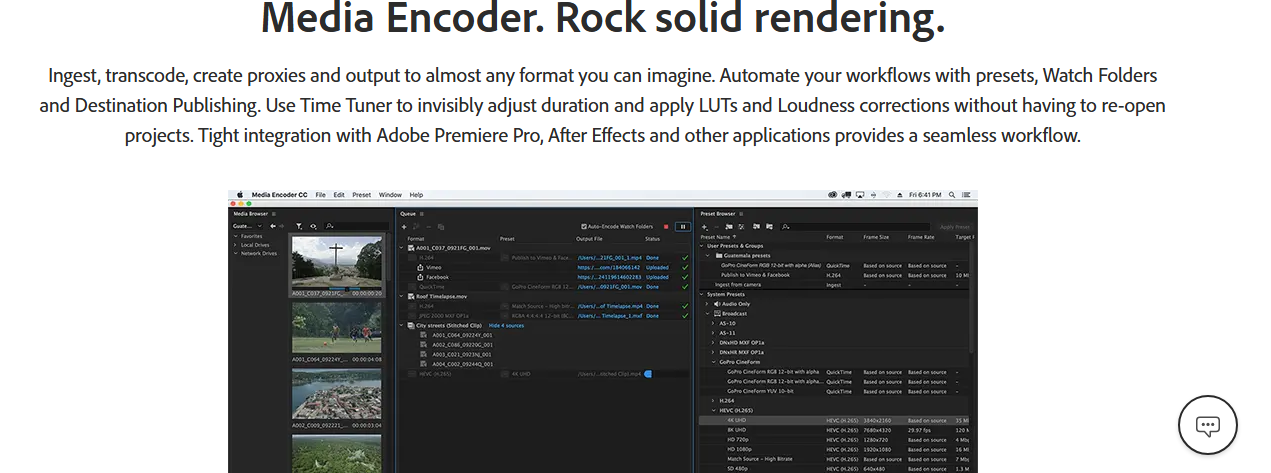
Task: Click New Preset Group icon
Action: 729,227
